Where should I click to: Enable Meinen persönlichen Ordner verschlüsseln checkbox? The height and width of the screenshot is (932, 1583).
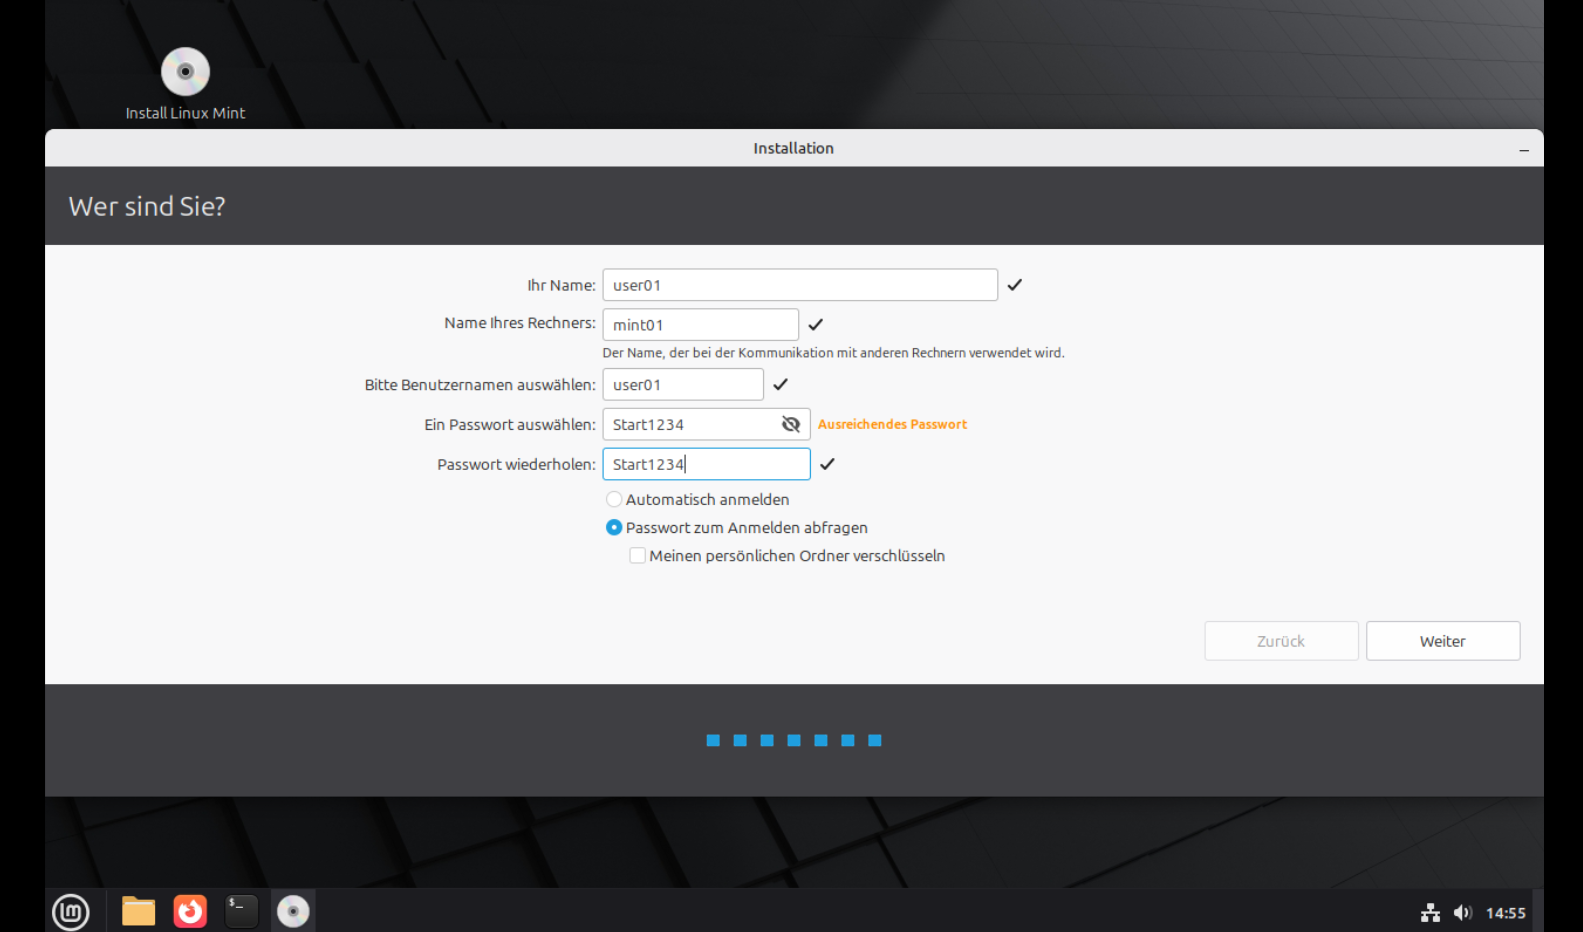click(x=637, y=556)
